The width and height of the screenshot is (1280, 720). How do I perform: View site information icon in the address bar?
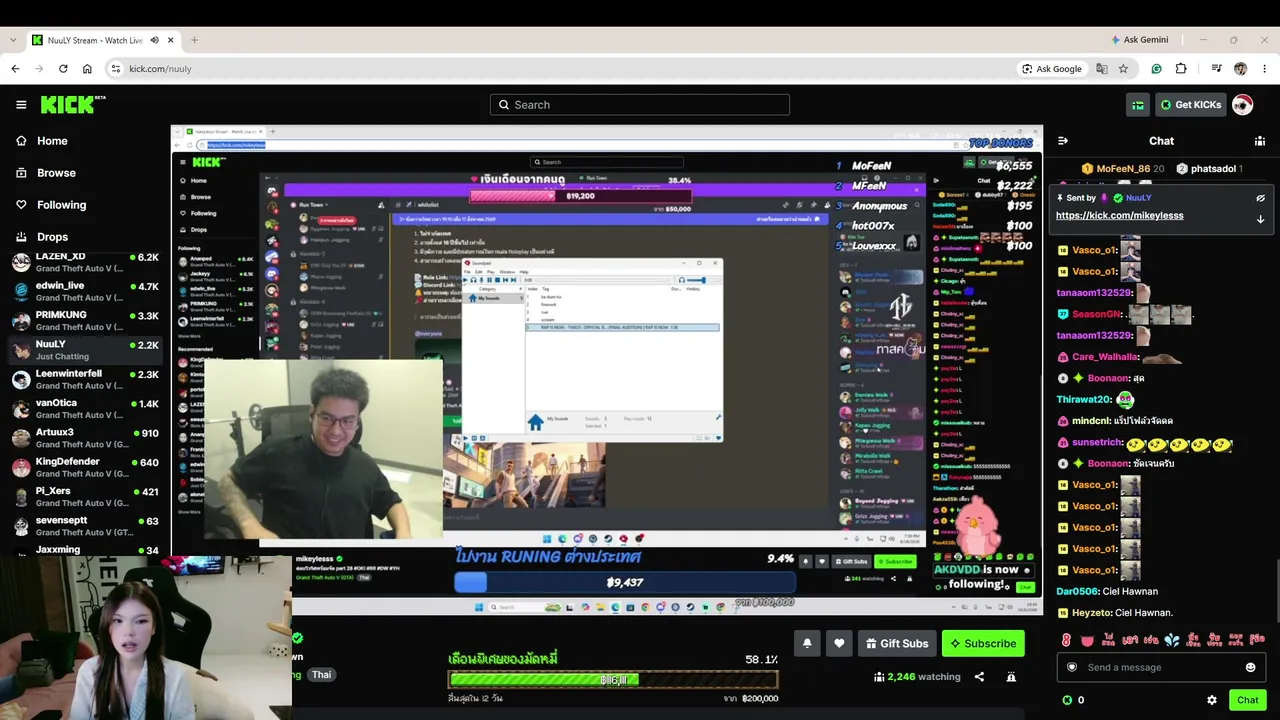[116, 68]
